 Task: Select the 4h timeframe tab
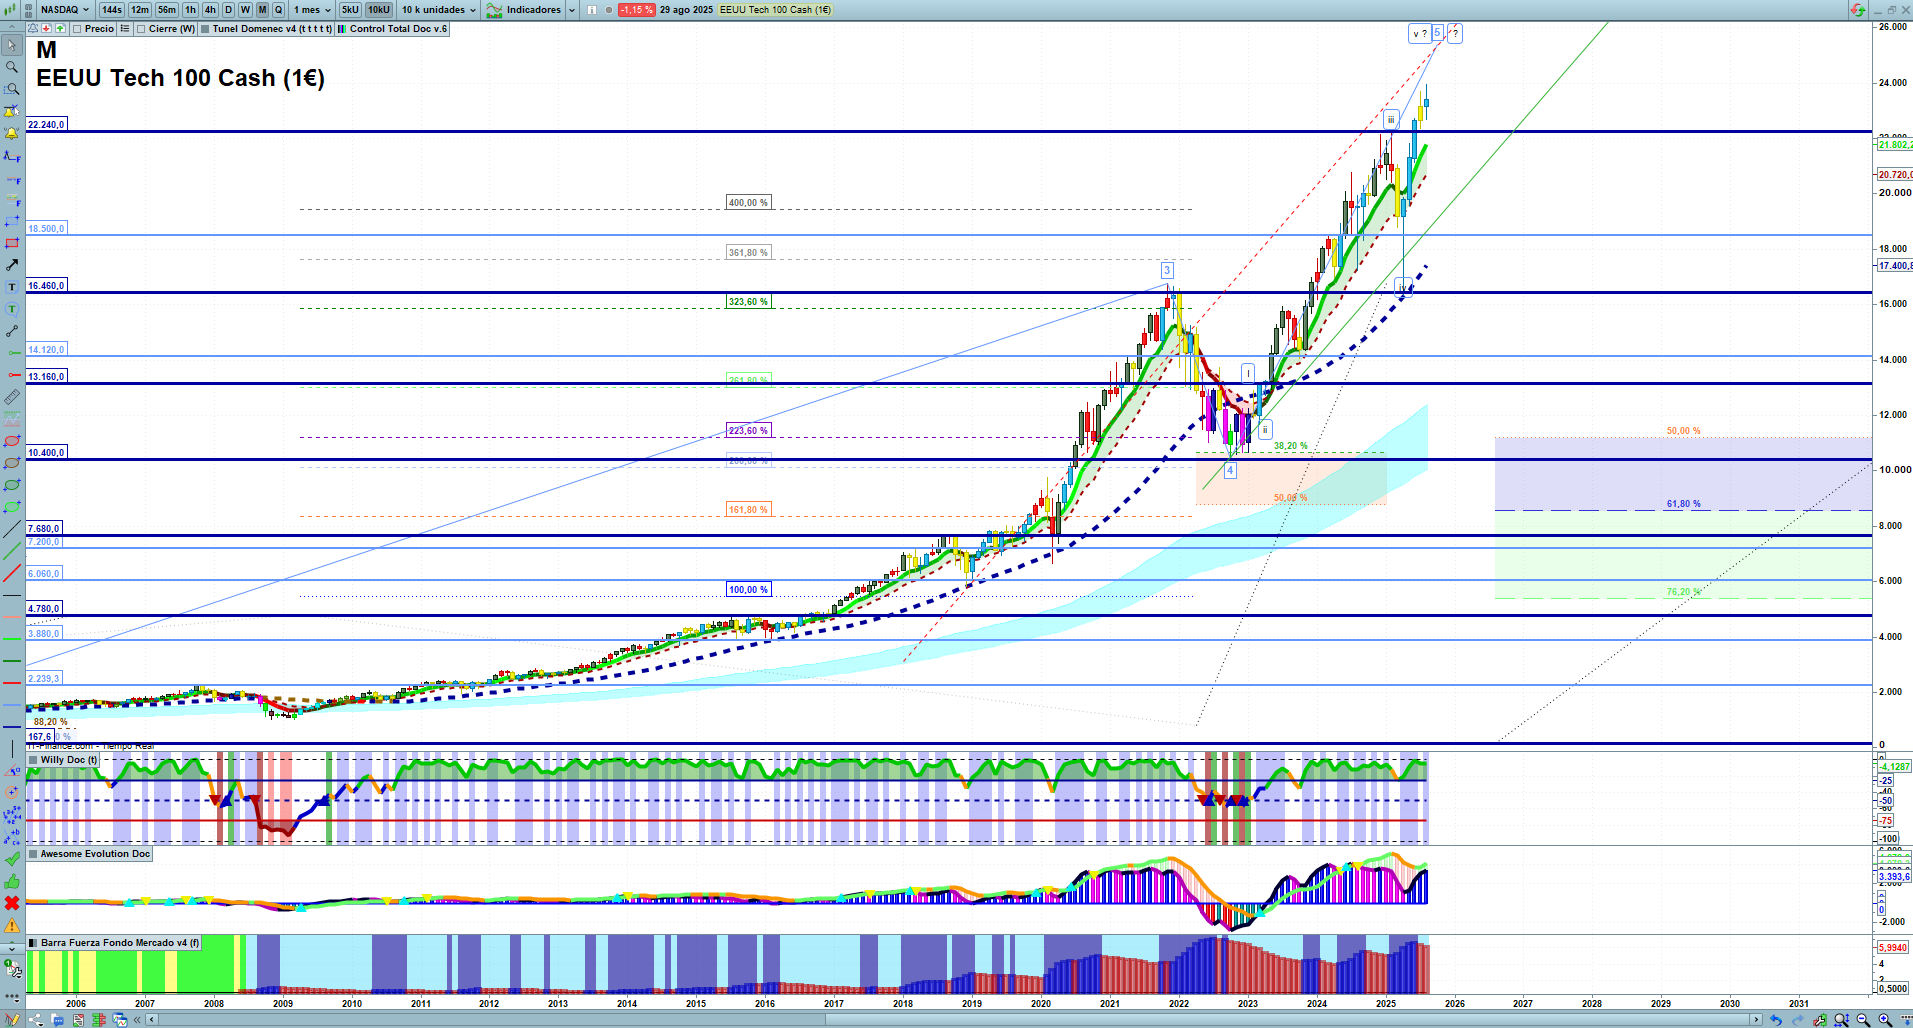pyautogui.click(x=210, y=10)
